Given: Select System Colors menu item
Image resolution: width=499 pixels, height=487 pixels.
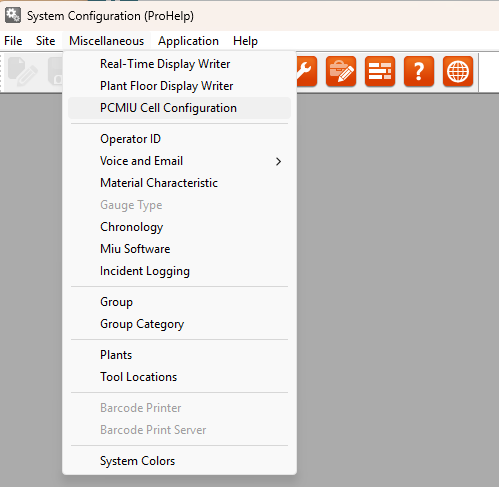Looking at the screenshot, I should [x=179, y=461].
